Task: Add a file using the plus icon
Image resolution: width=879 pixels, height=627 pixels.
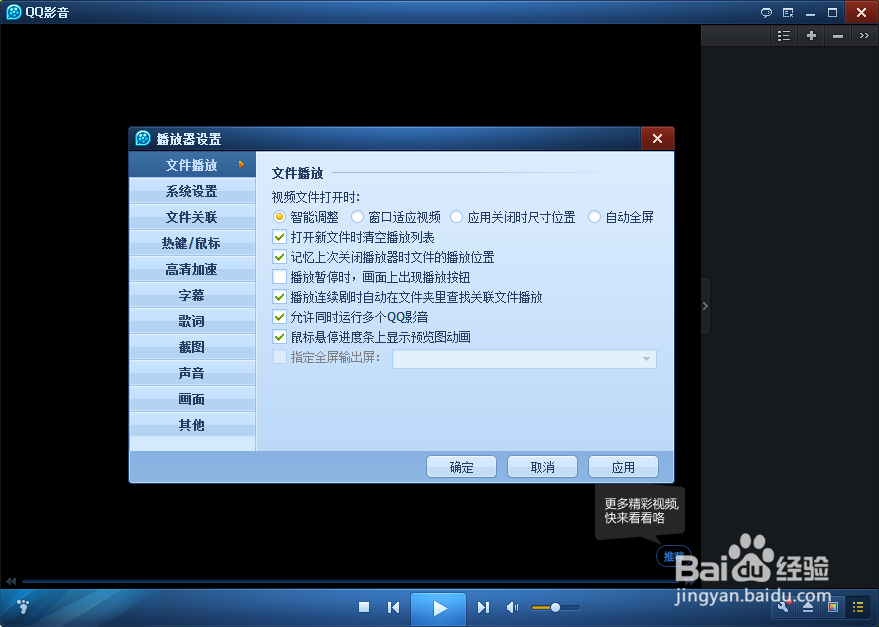Action: pyautogui.click(x=810, y=35)
